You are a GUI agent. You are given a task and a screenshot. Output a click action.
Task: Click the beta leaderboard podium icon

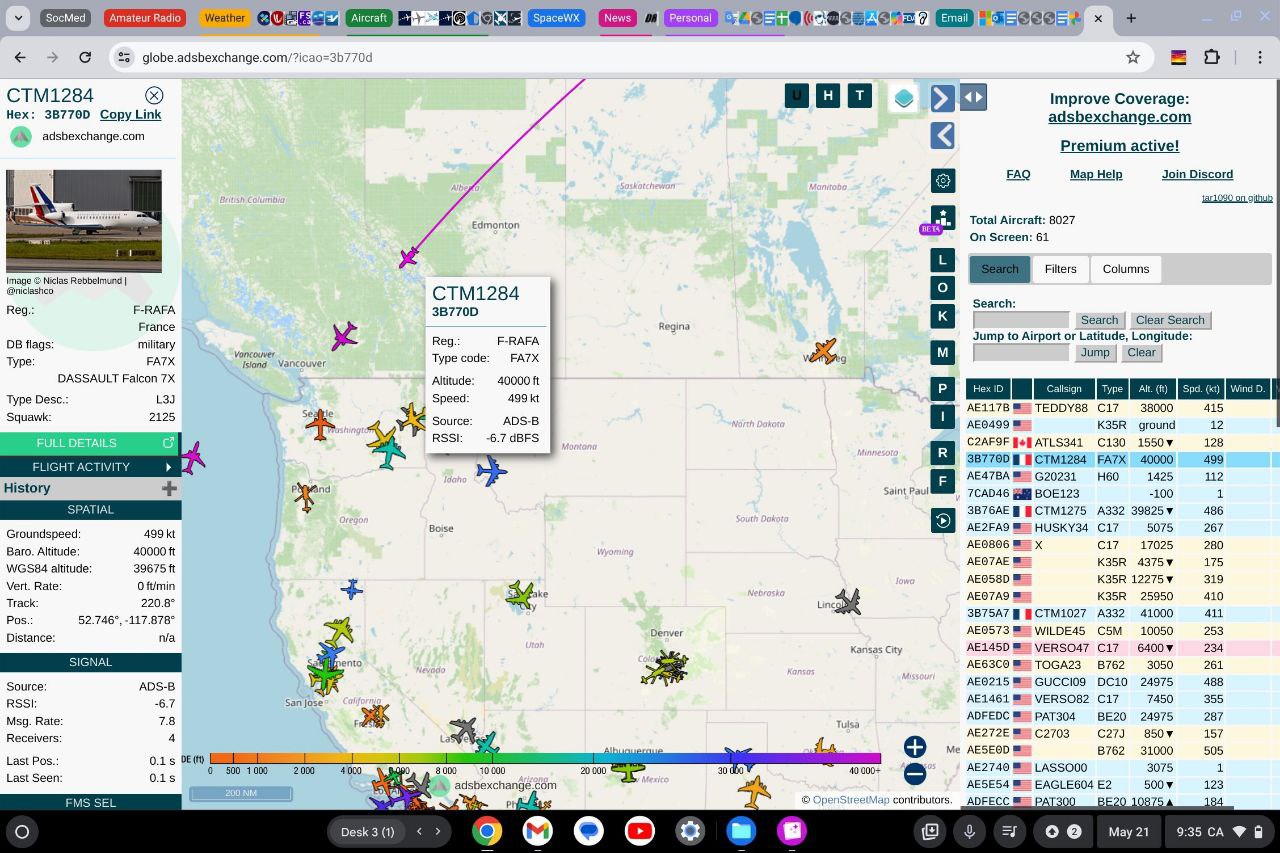(942, 217)
